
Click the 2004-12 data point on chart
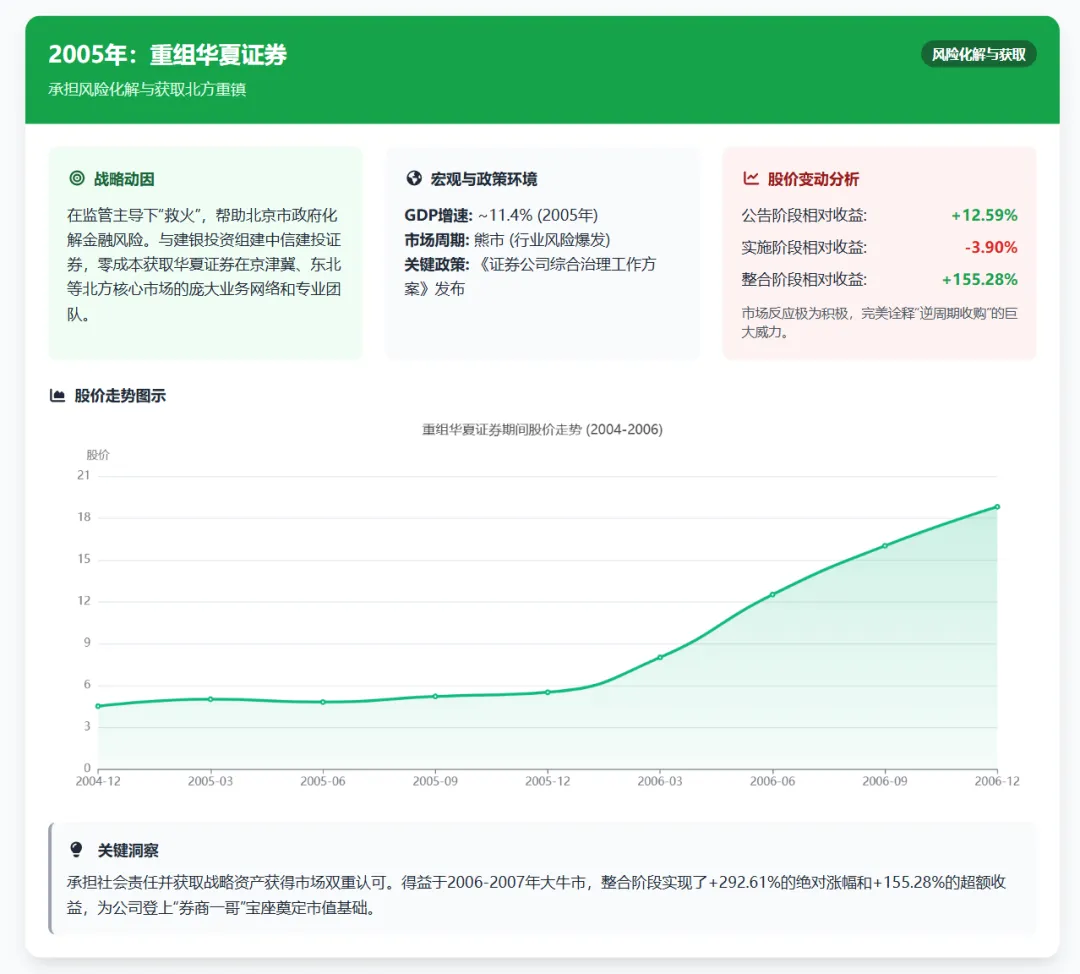click(x=98, y=706)
